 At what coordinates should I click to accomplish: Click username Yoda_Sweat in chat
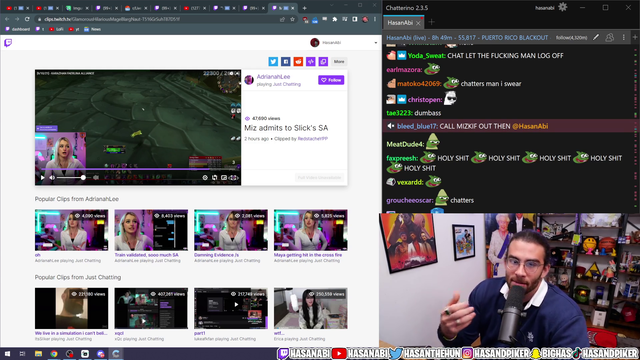(426, 56)
